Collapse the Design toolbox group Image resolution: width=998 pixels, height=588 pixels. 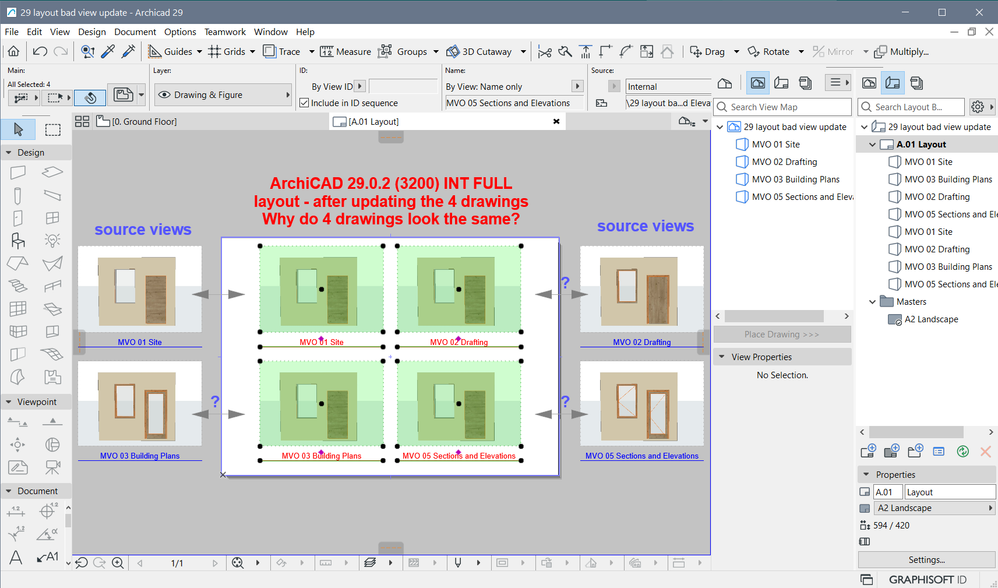pos(9,153)
